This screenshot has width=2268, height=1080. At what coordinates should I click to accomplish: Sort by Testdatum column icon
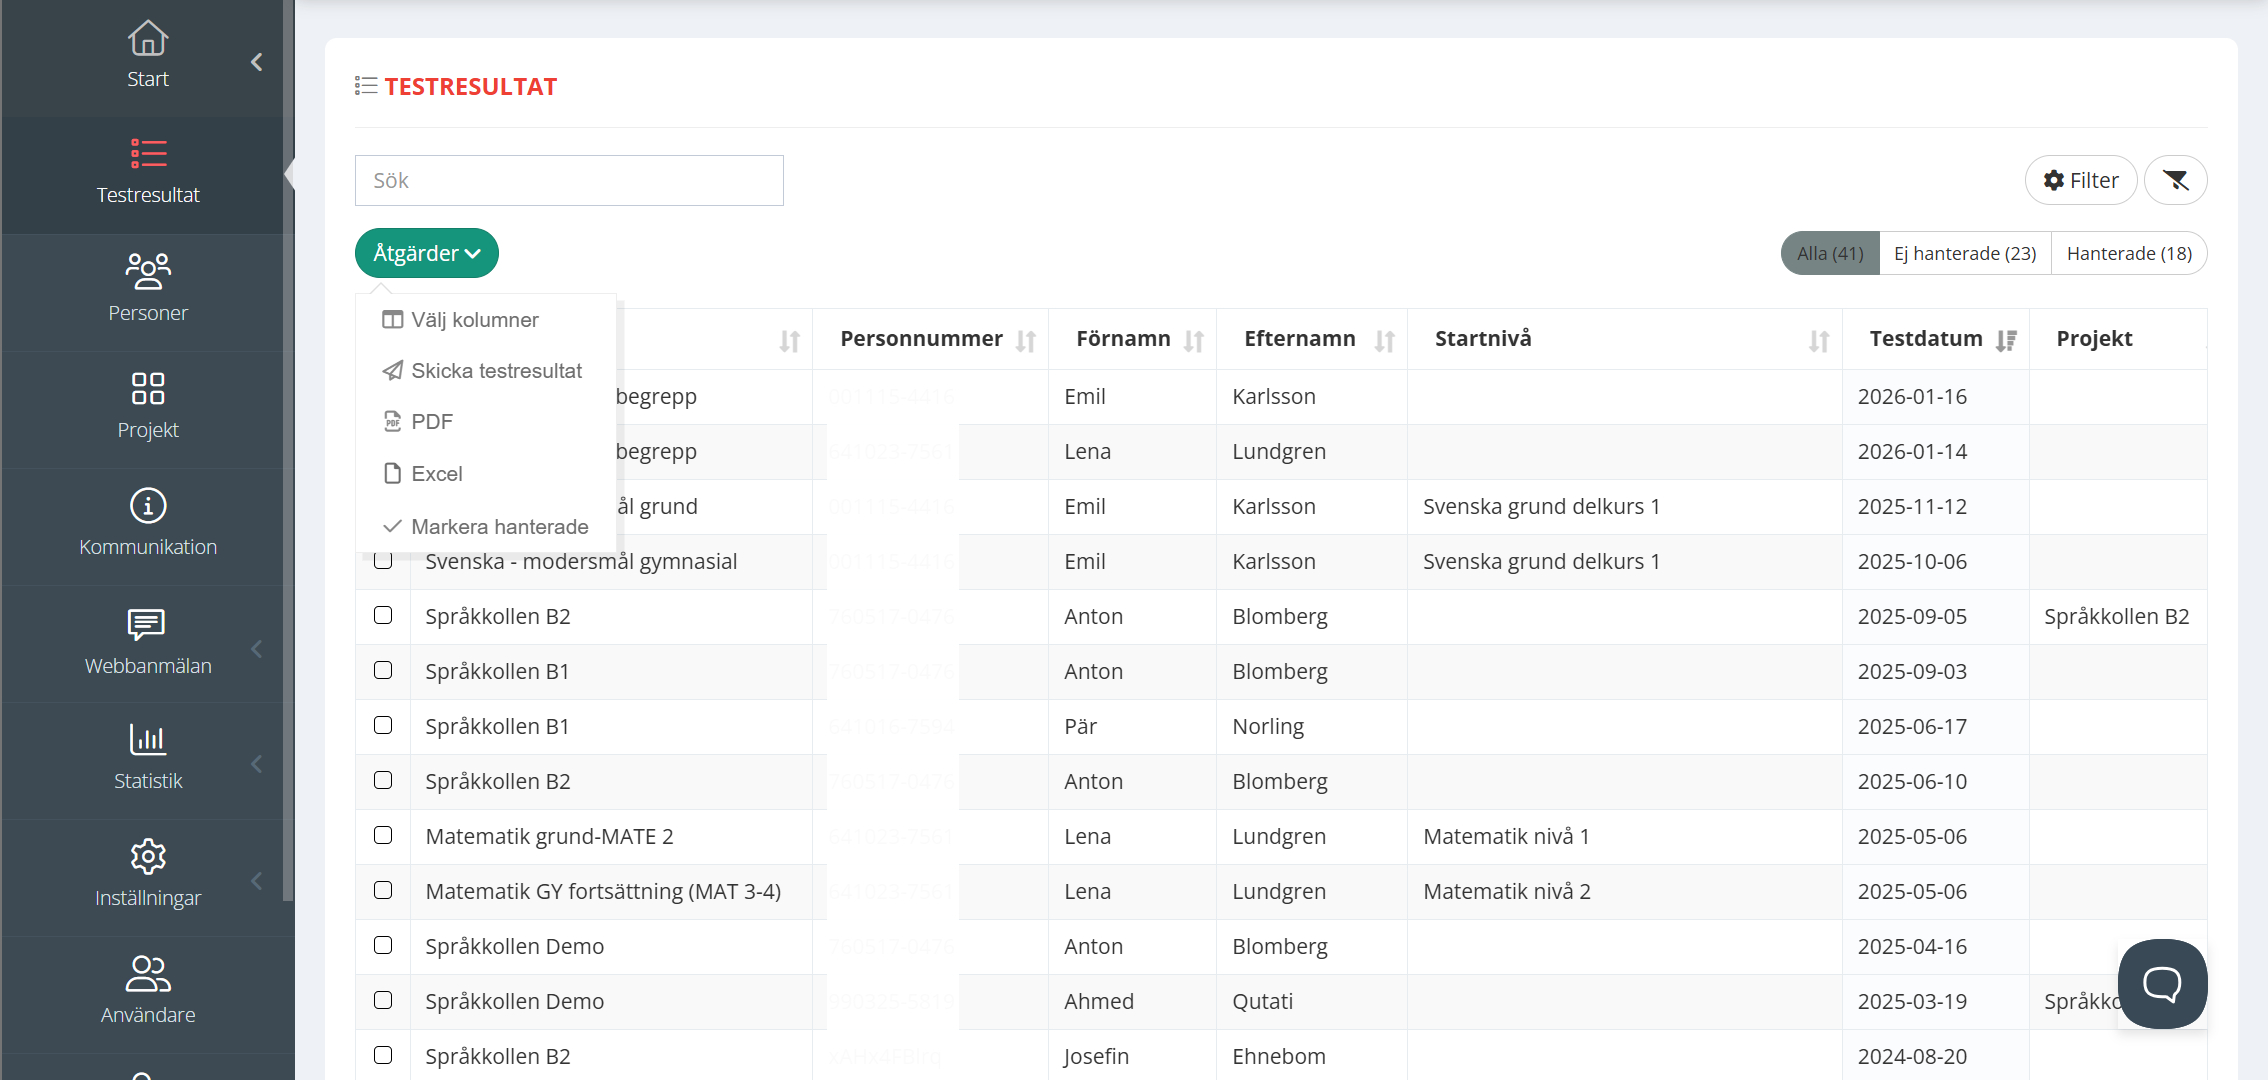pyautogui.click(x=2006, y=341)
